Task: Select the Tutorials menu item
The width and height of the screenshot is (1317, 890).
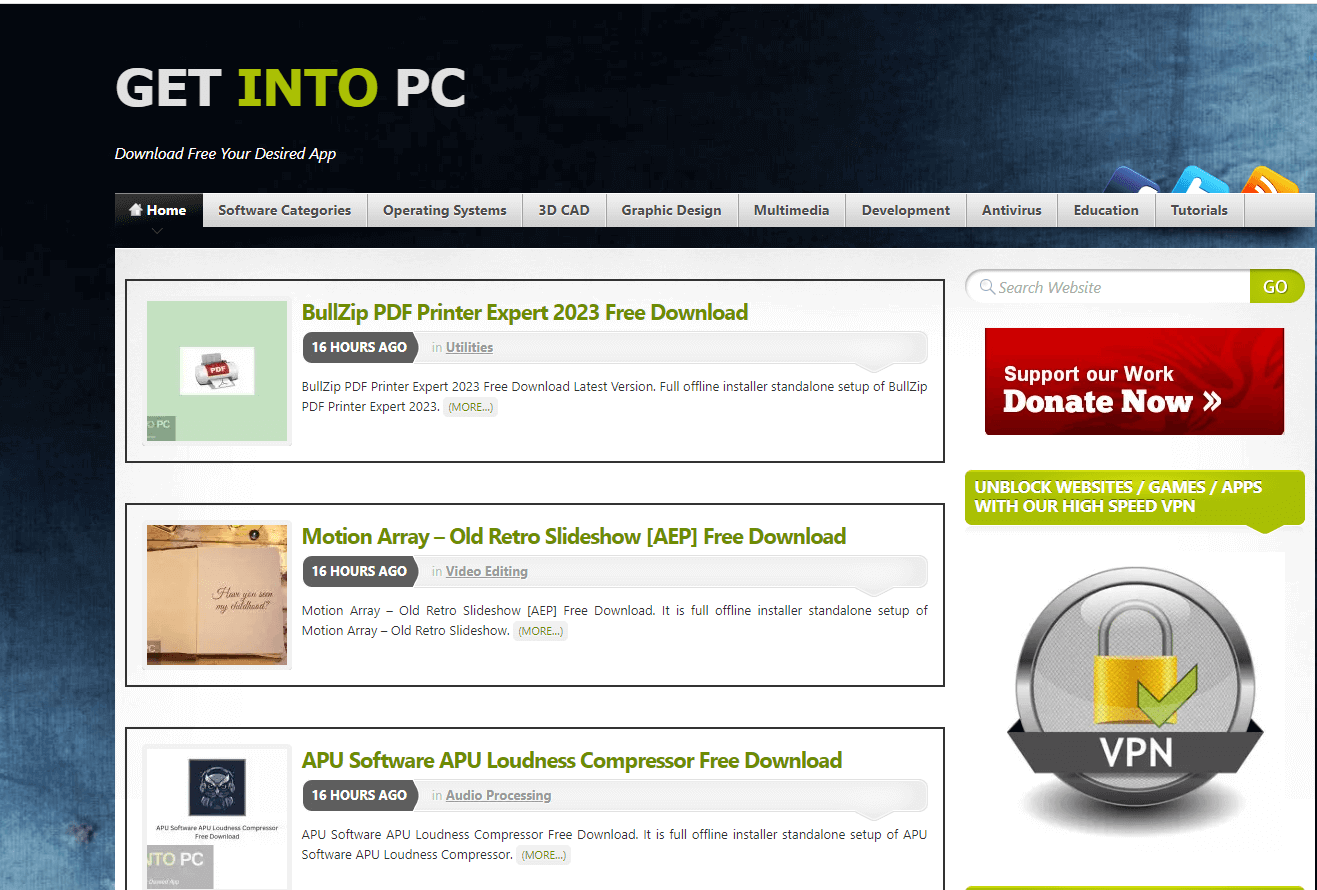Action: (1200, 210)
